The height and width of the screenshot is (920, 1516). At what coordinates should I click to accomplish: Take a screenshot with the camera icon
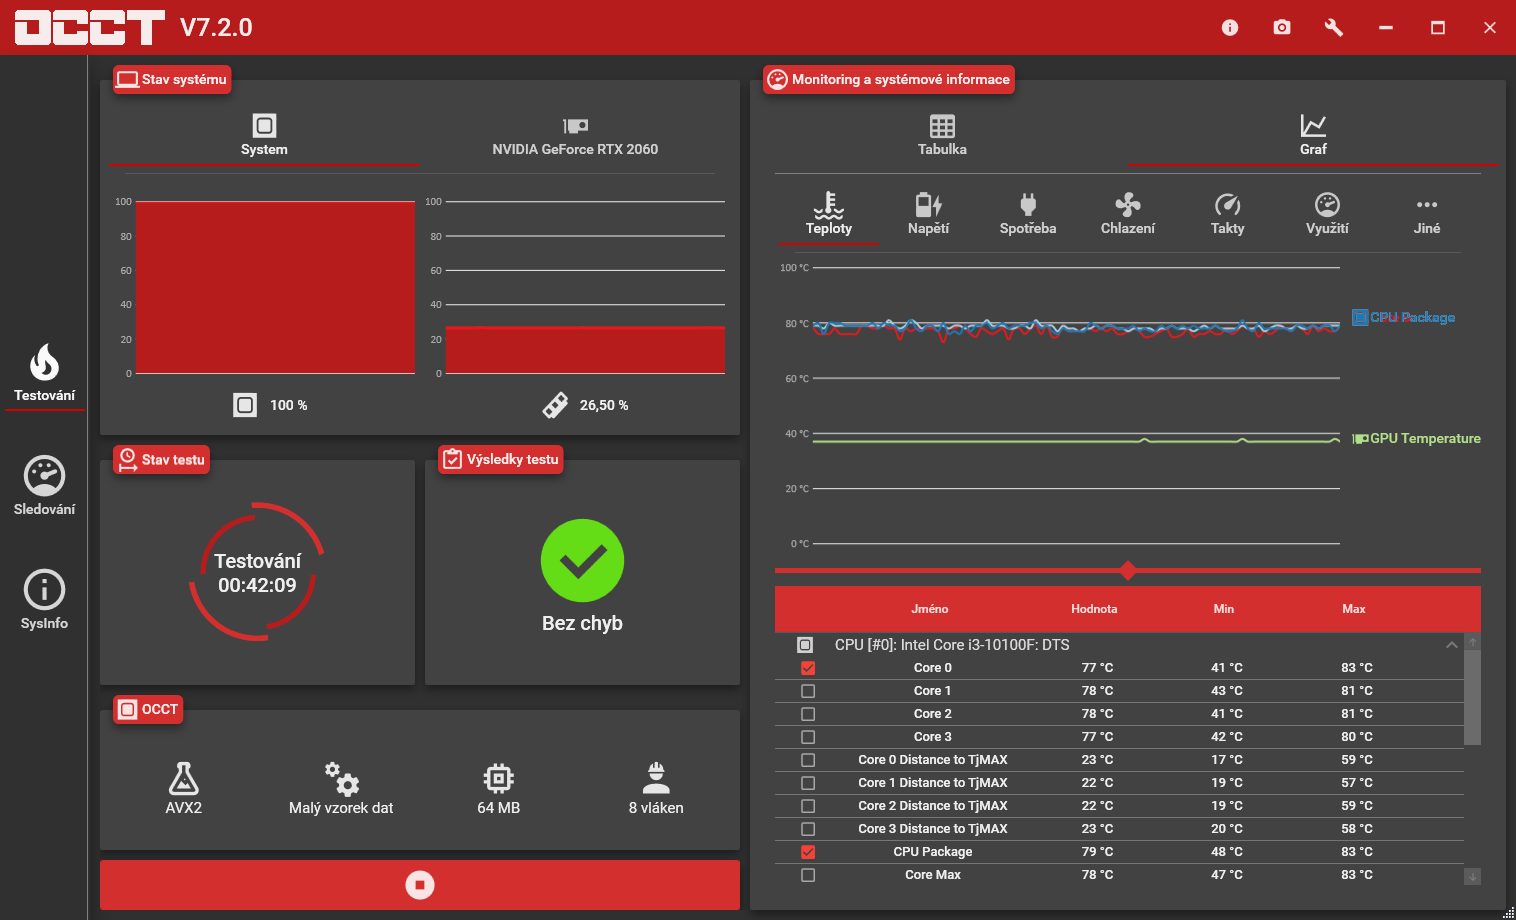(x=1282, y=28)
